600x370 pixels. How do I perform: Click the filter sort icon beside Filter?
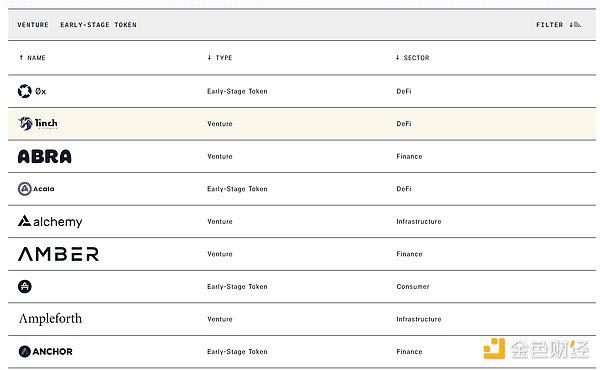(x=575, y=25)
